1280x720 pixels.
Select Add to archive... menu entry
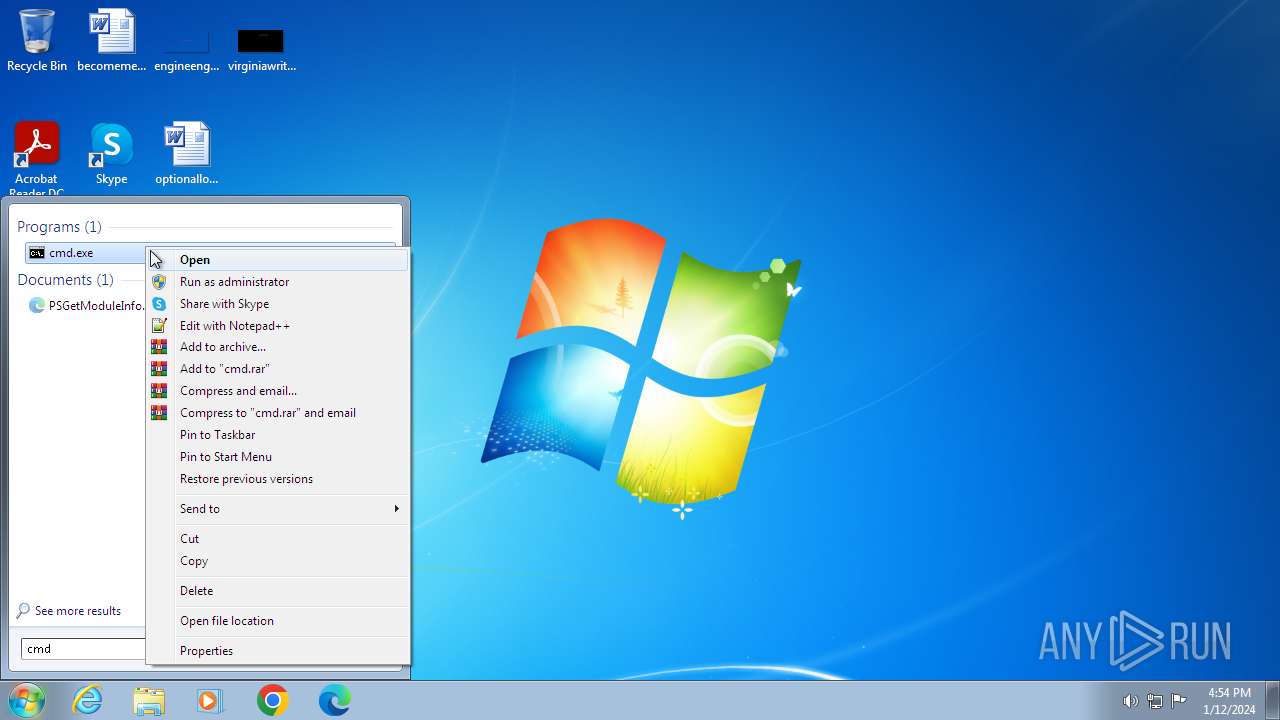click(x=278, y=347)
